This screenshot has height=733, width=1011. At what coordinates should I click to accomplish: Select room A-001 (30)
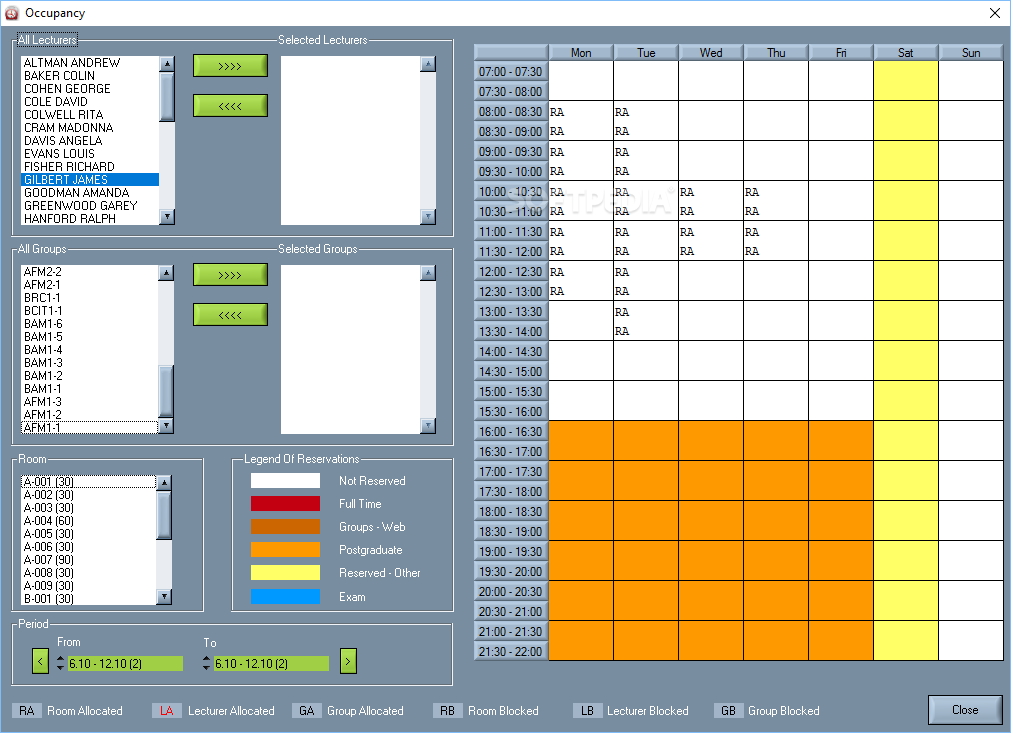pyautogui.click(x=88, y=482)
